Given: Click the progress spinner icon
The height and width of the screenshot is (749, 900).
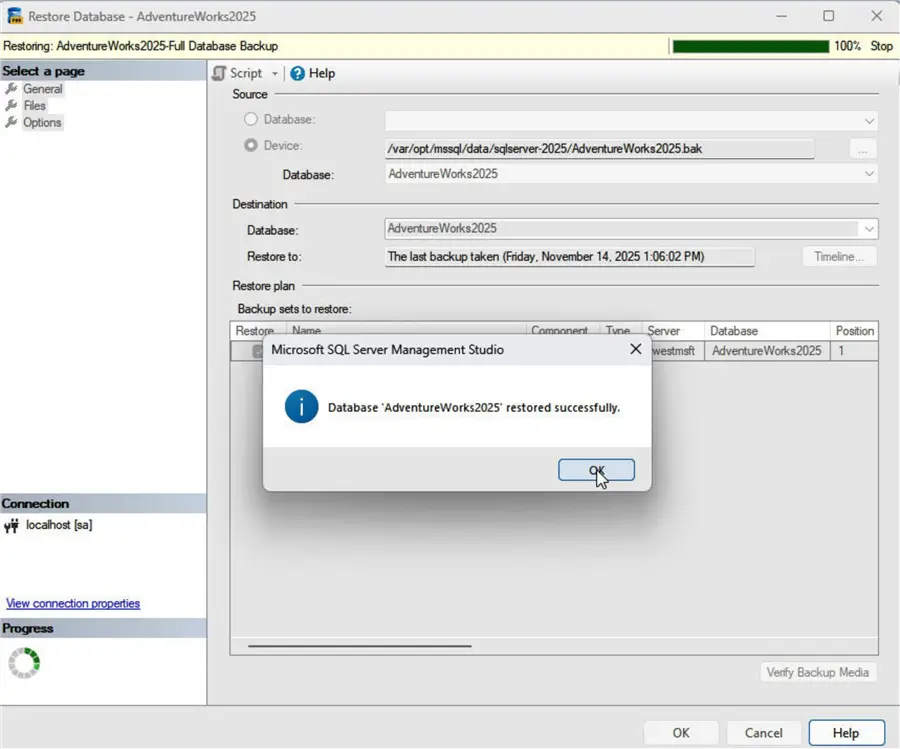Looking at the screenshot, I should click(x=24, y=663).
